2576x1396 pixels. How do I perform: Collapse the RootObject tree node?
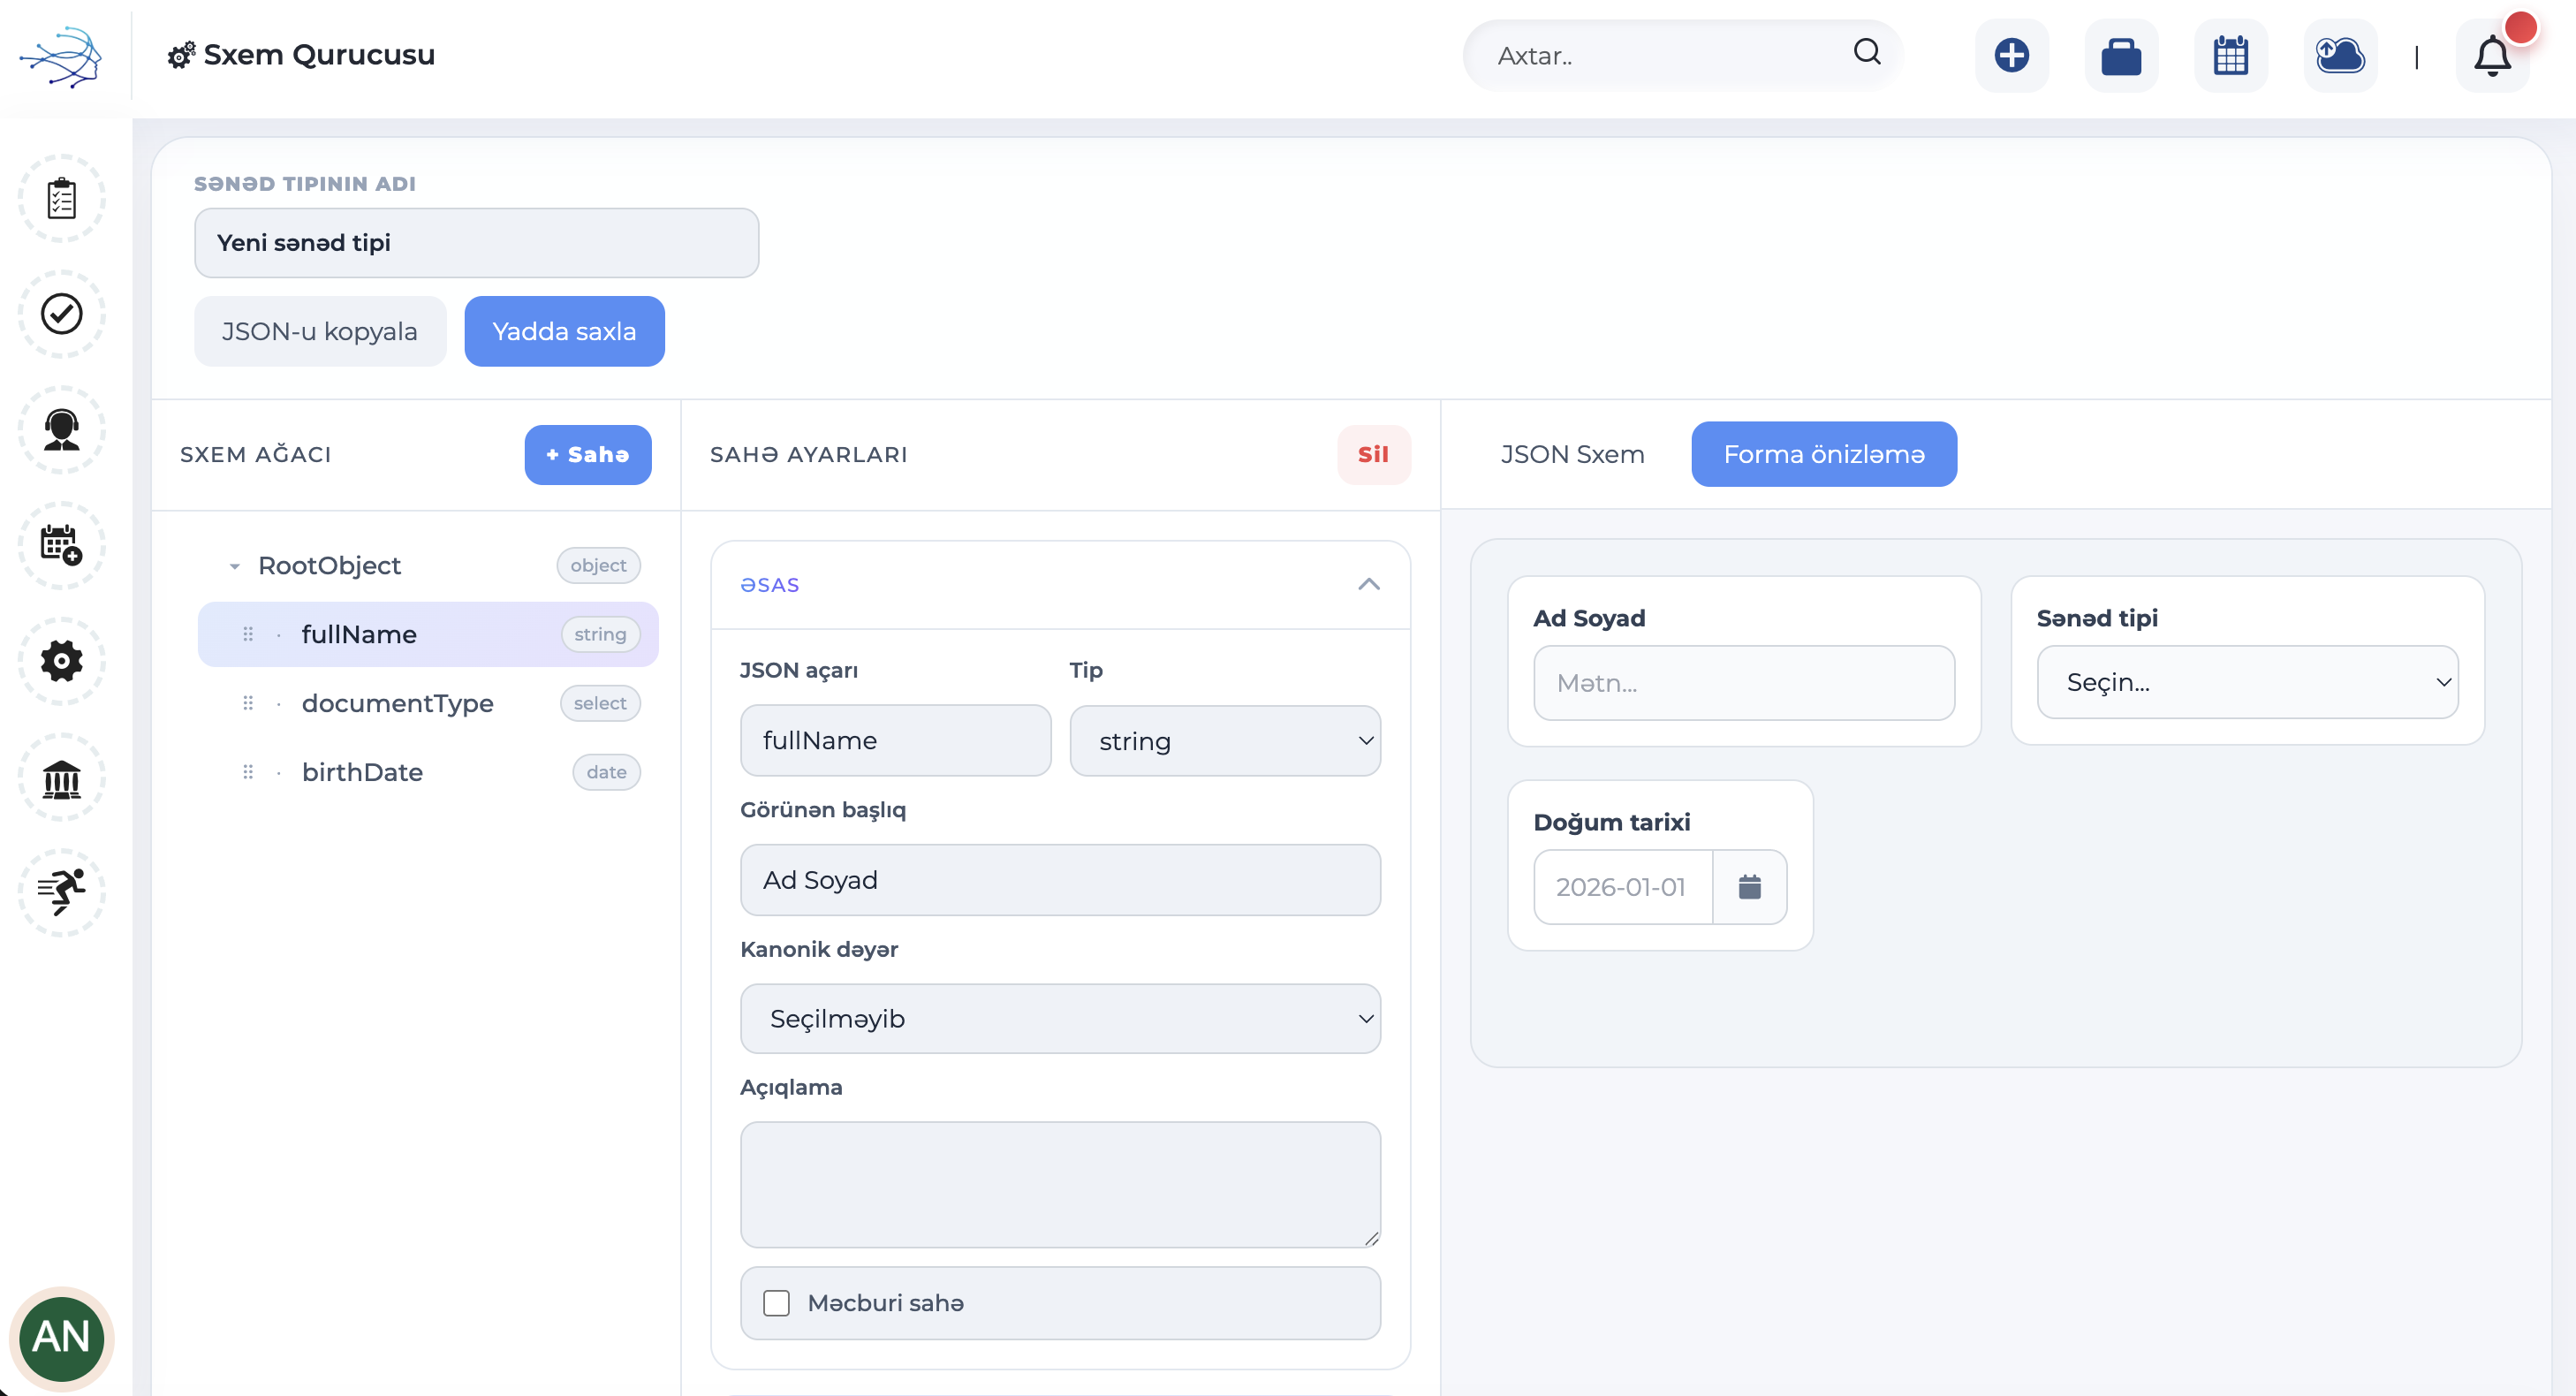234,566
